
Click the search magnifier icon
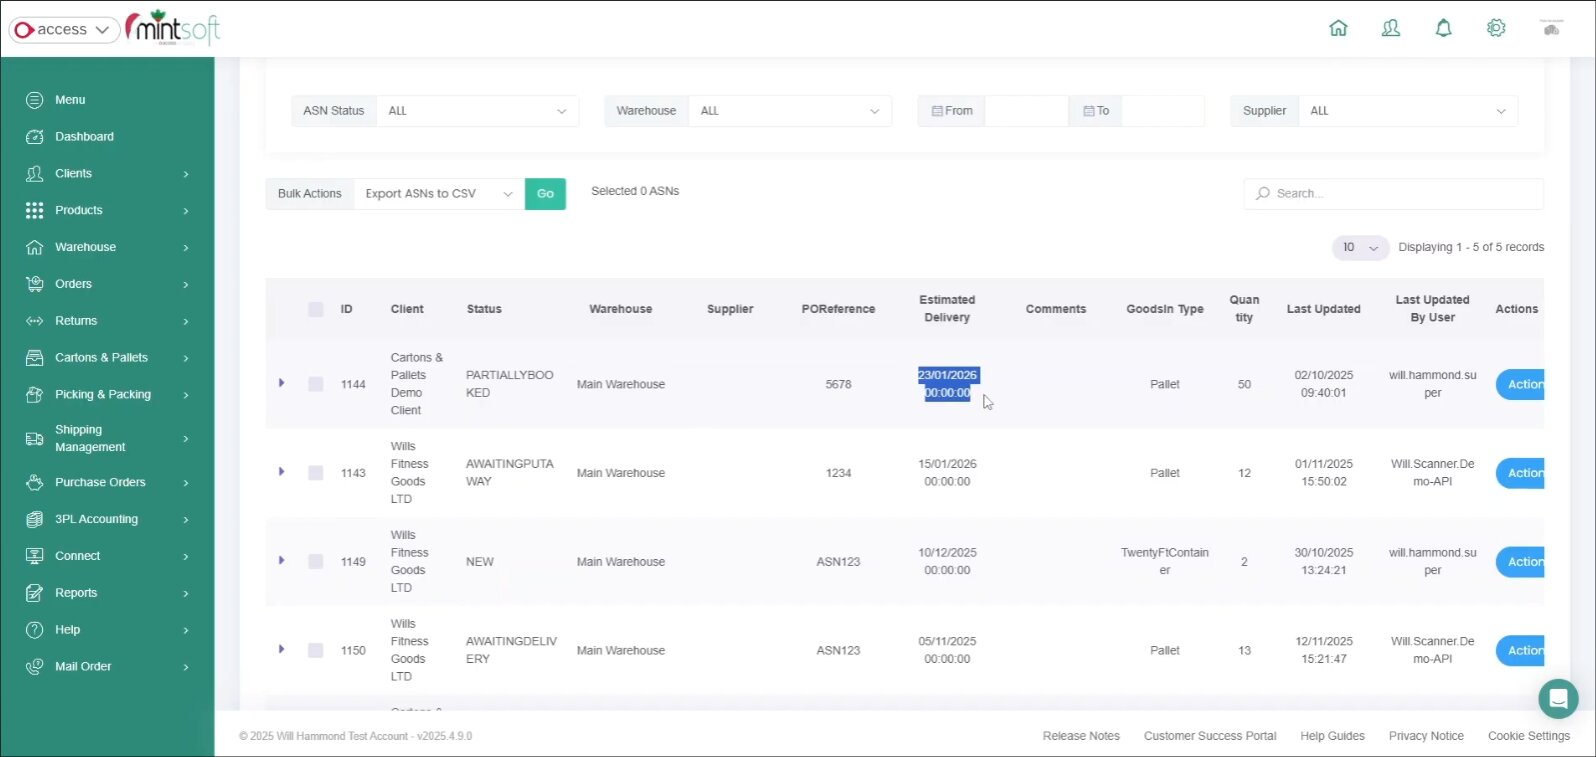(1263, 193)
